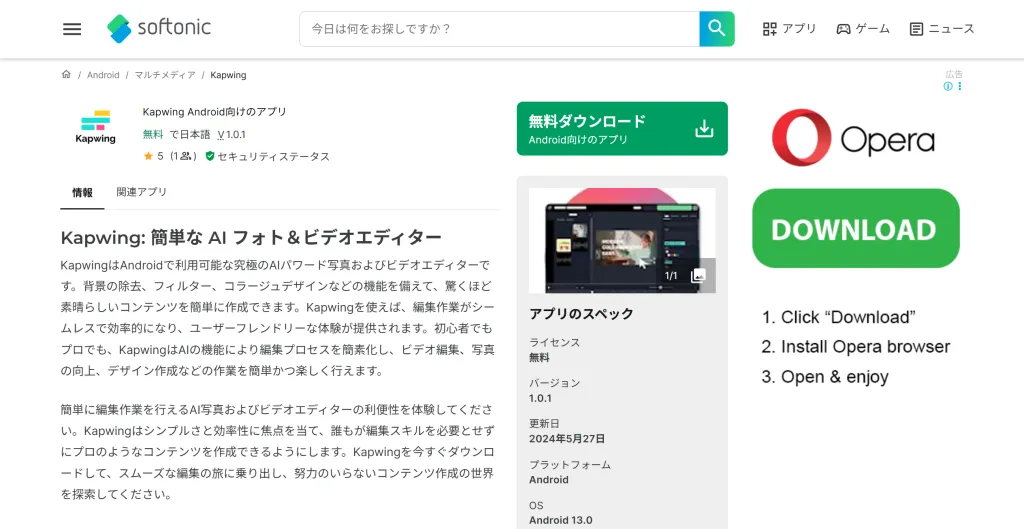
Task: Click the マルチメディア breadcrumb link
Action: [x=165, y=75]
